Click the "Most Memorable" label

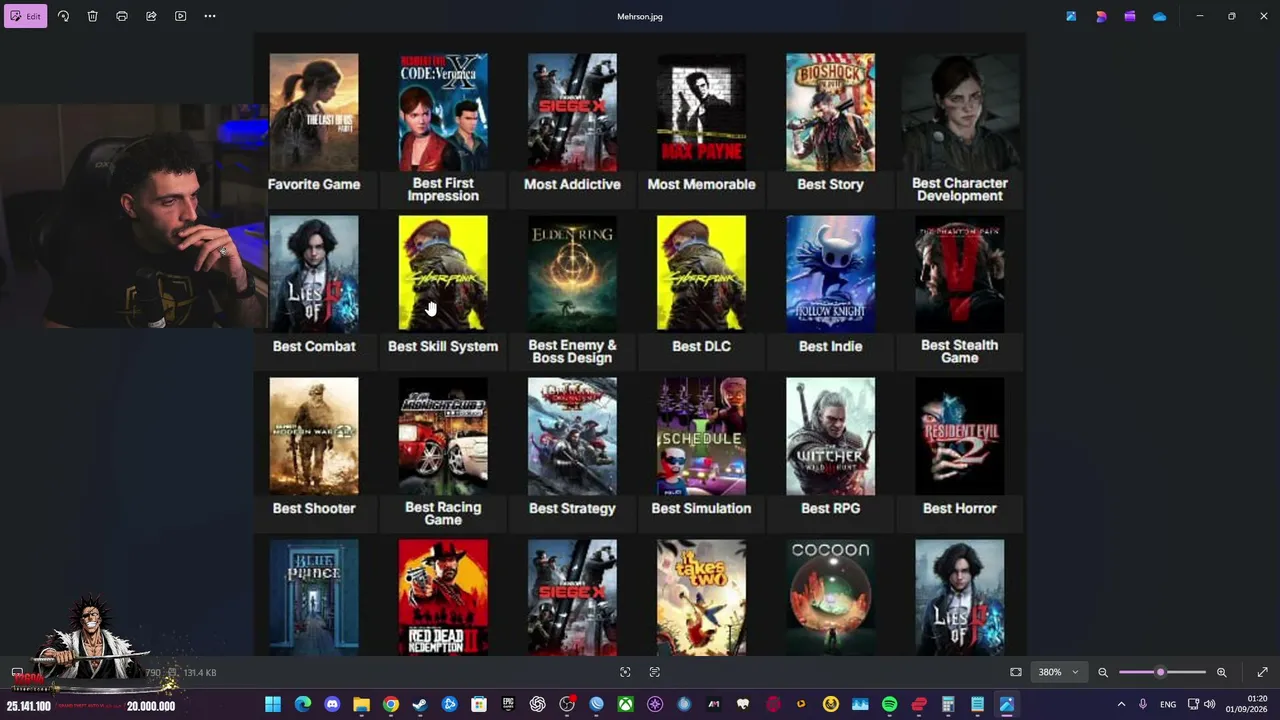701,184
